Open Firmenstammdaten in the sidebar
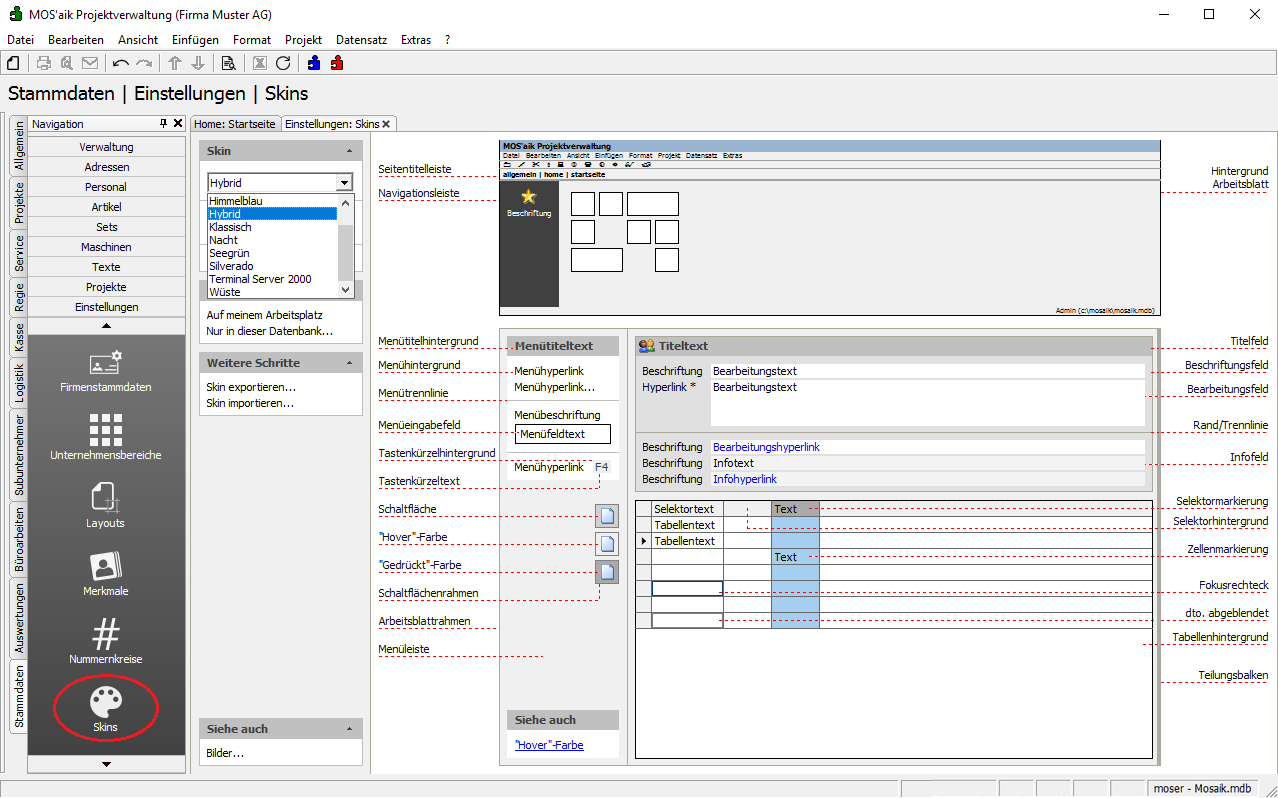The height and width of the screenshot is (798, 1278). (106, 371)
